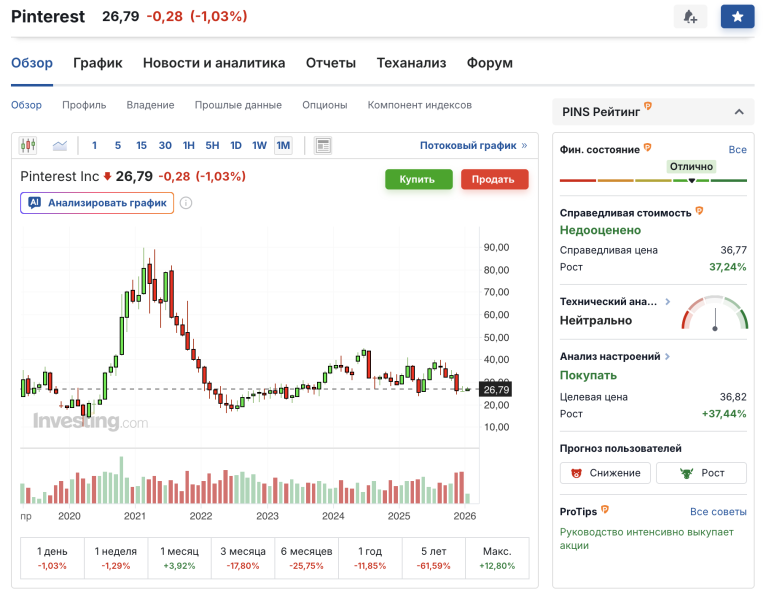Click Pro badge icon next to PINS Рейтинг

point(648,105)
